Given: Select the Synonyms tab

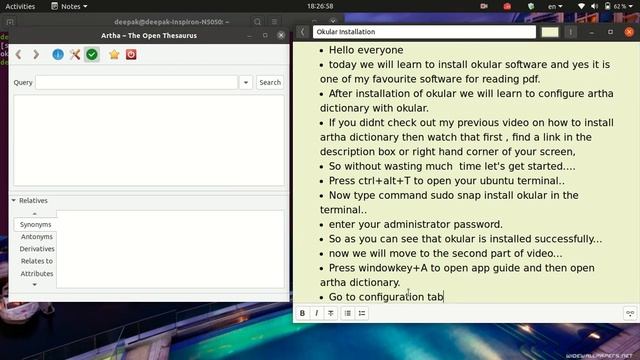Looking at the screenshot, I should 36,224.
